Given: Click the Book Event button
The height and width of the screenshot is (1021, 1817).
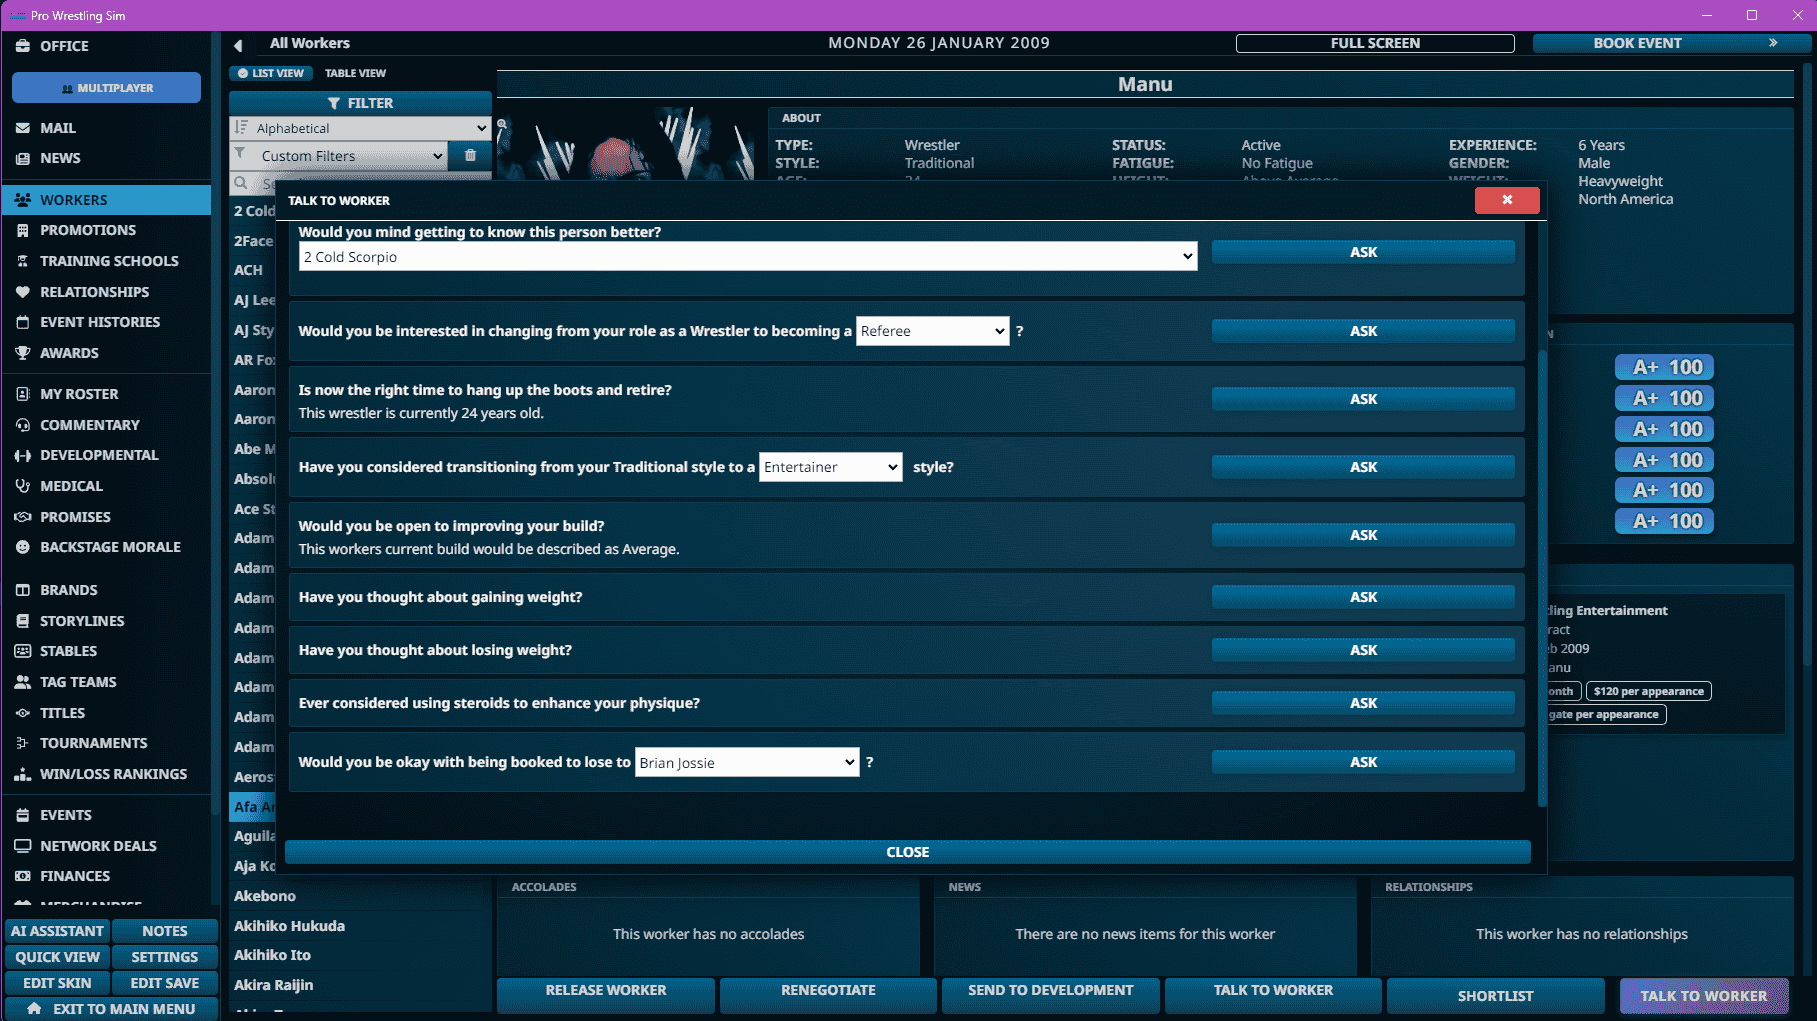Looking at the screenshot, I should pyautogui.click(x=1672, y=43).
